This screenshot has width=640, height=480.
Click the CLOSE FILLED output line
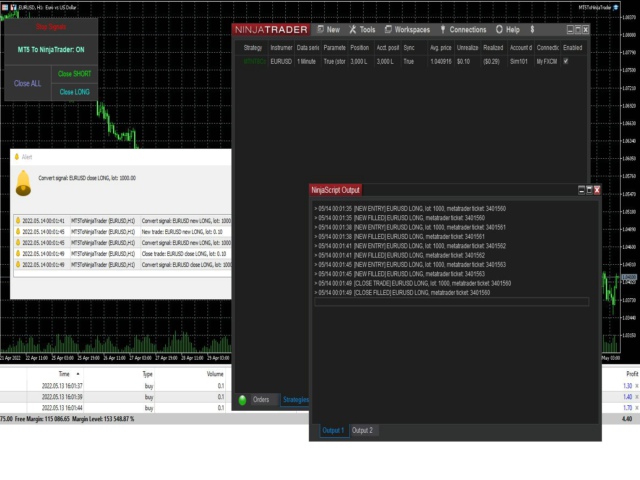point(402,293)
